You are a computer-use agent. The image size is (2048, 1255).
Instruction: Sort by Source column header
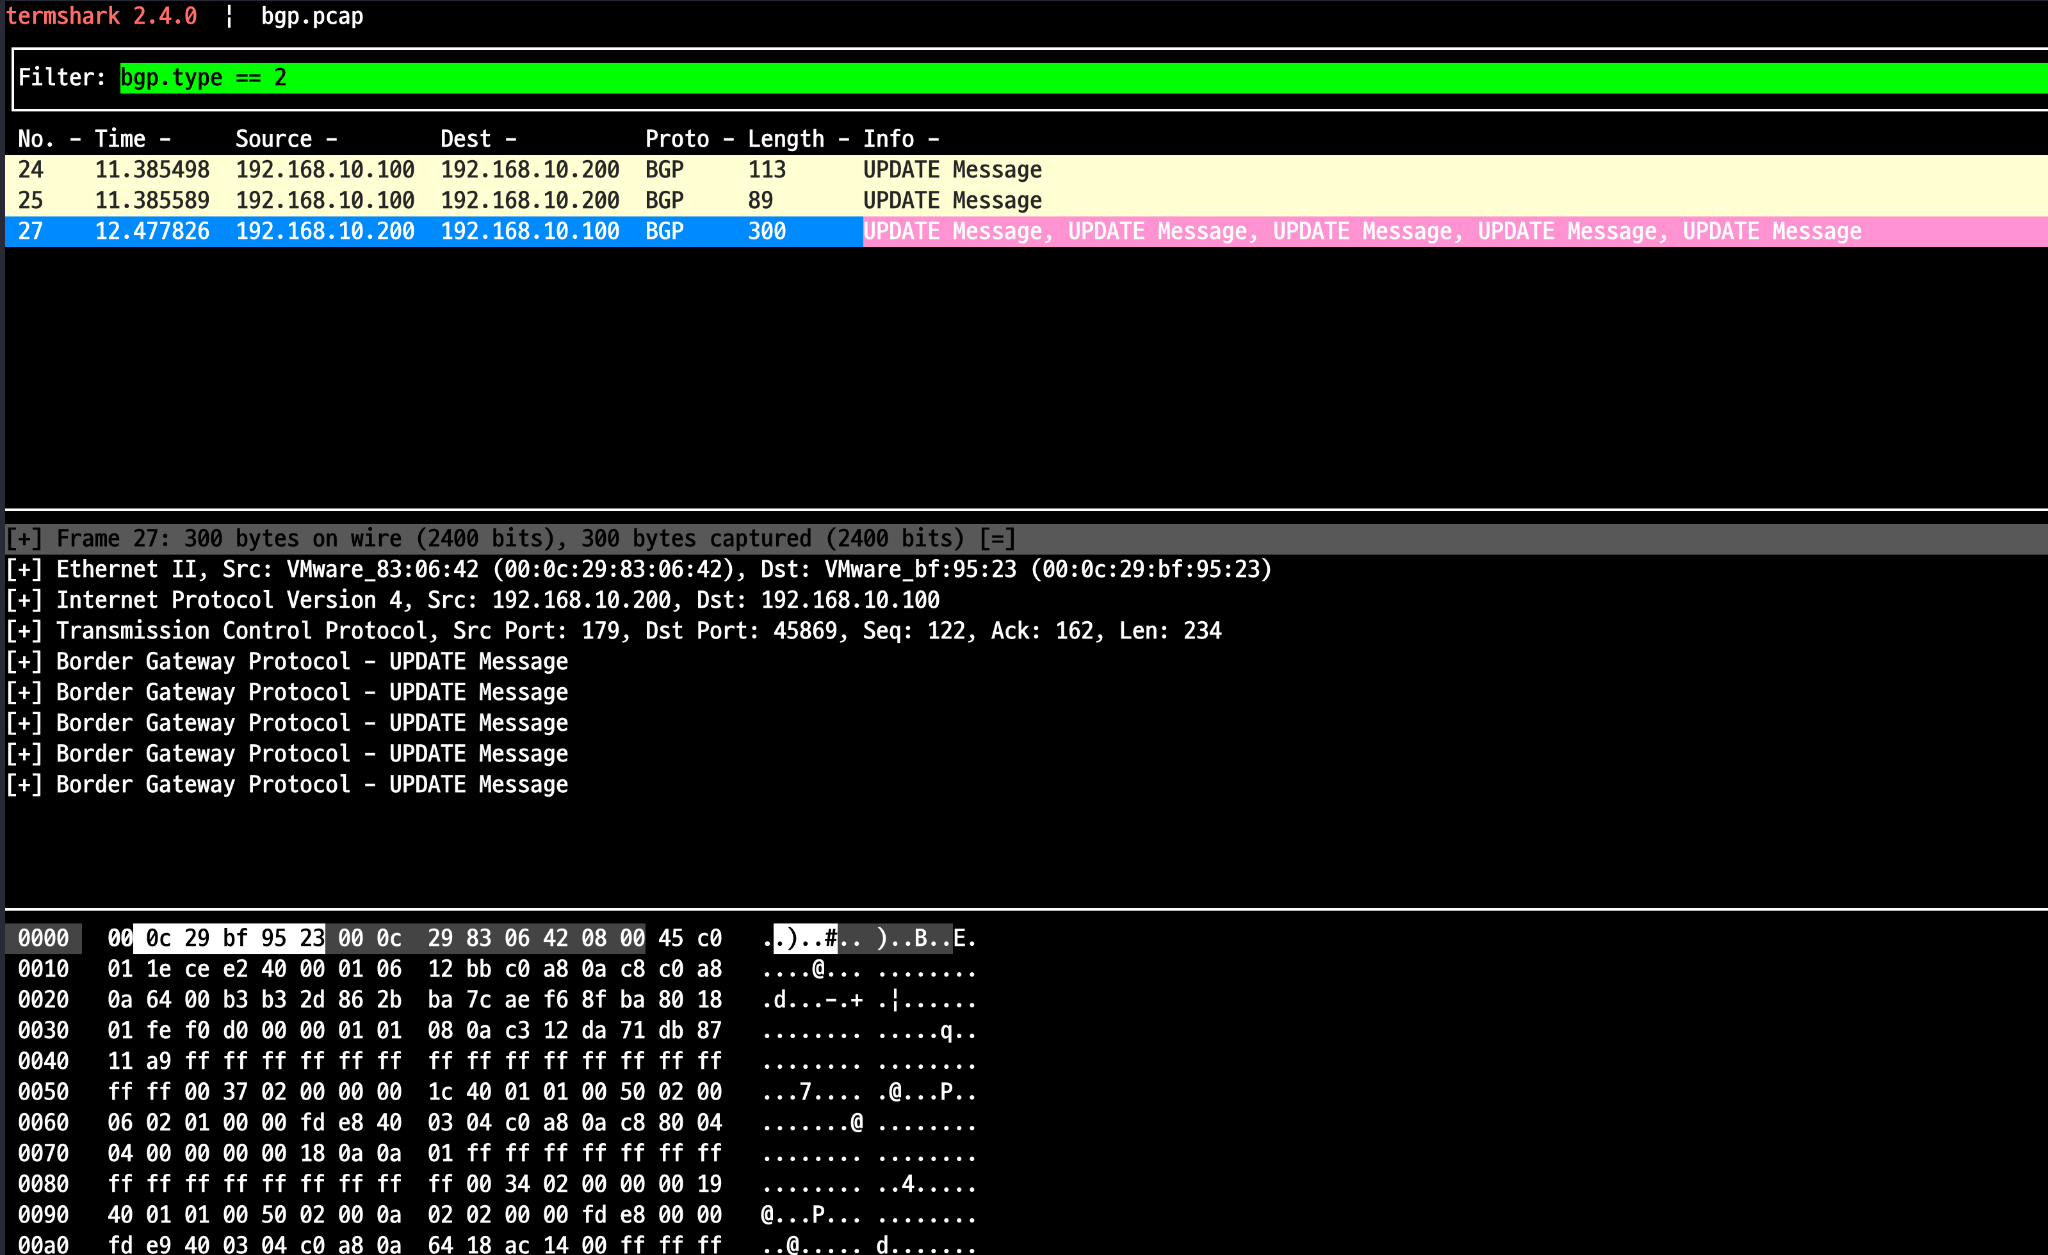click(273, 139)
